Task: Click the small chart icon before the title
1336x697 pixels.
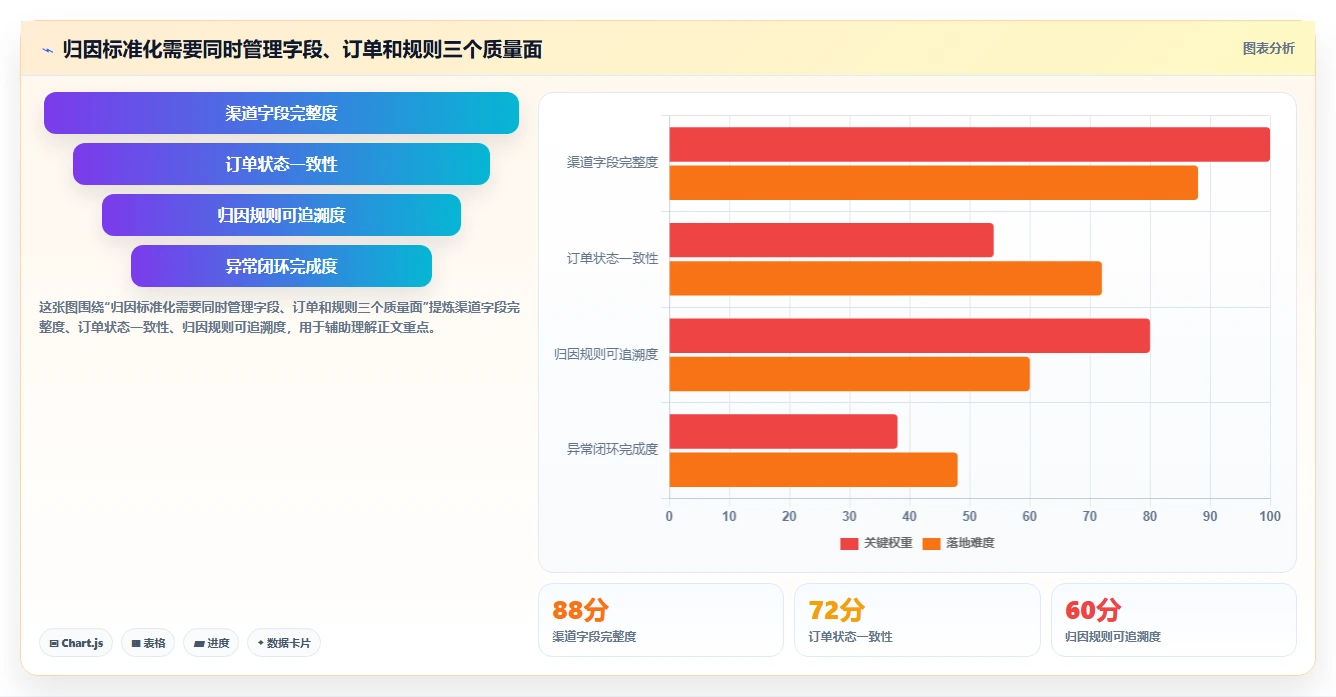Action: [47, 50]
